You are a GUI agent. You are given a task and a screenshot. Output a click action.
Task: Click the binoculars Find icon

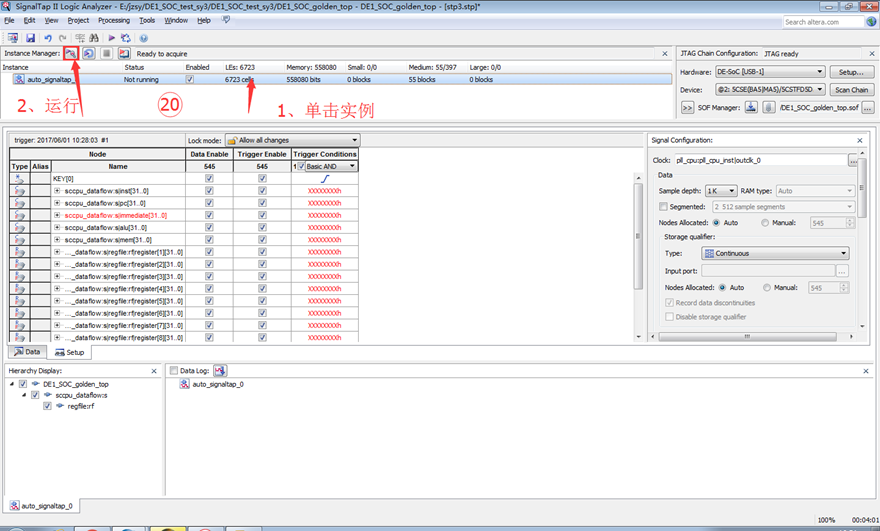tap(94, 38)
